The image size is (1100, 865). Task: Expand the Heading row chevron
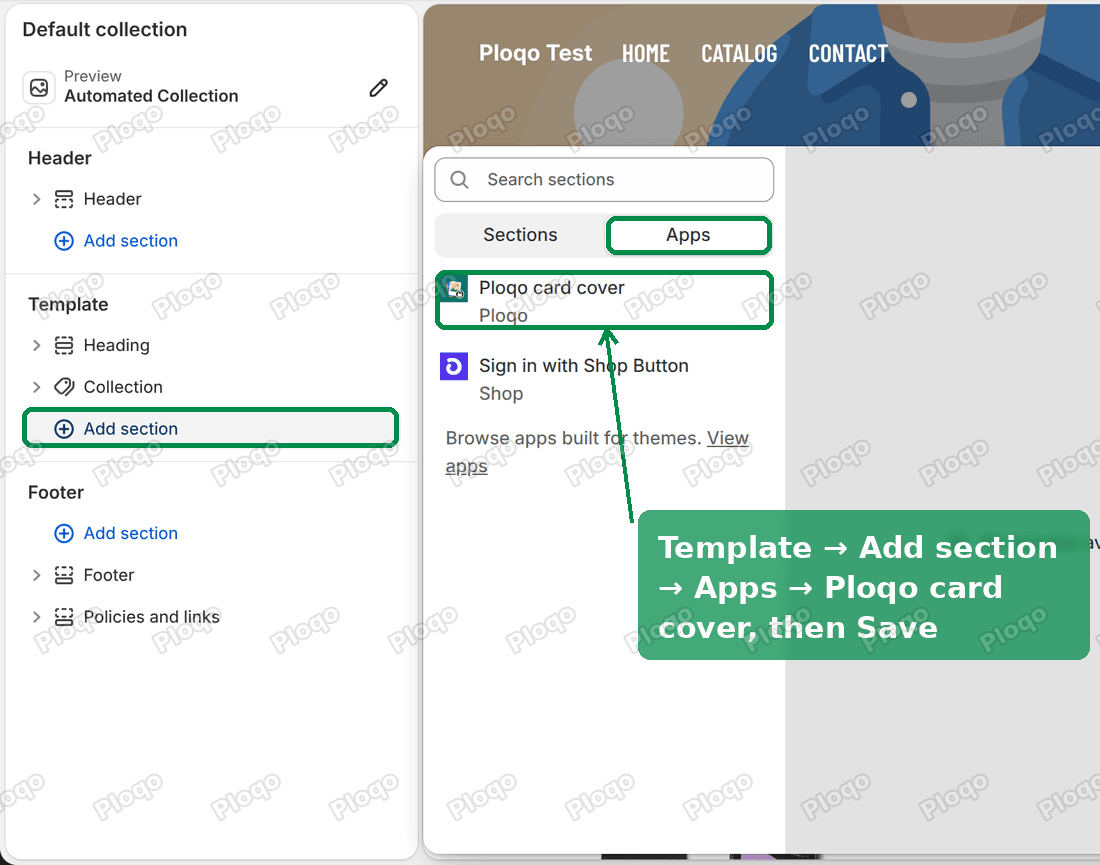(36, 345)
